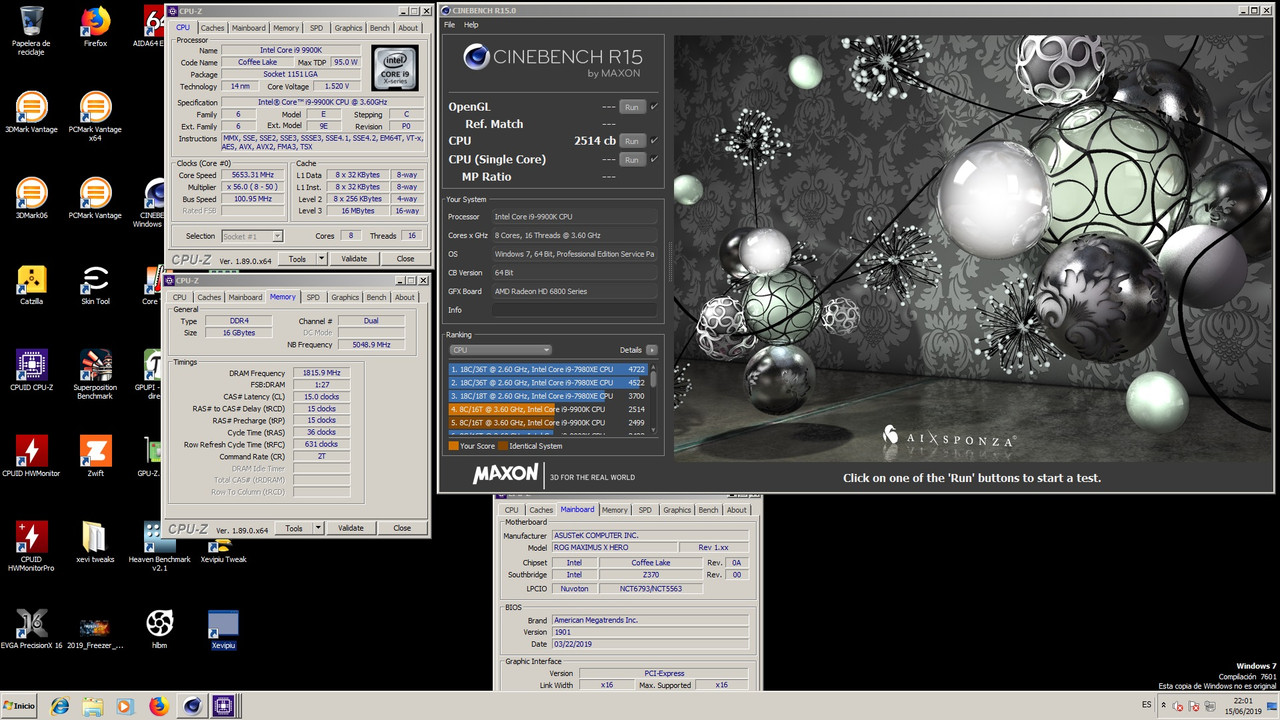Open Windows Explorer from the taskbar
The height and width of the screenshot is (720, 1280).
click(92, 706)
